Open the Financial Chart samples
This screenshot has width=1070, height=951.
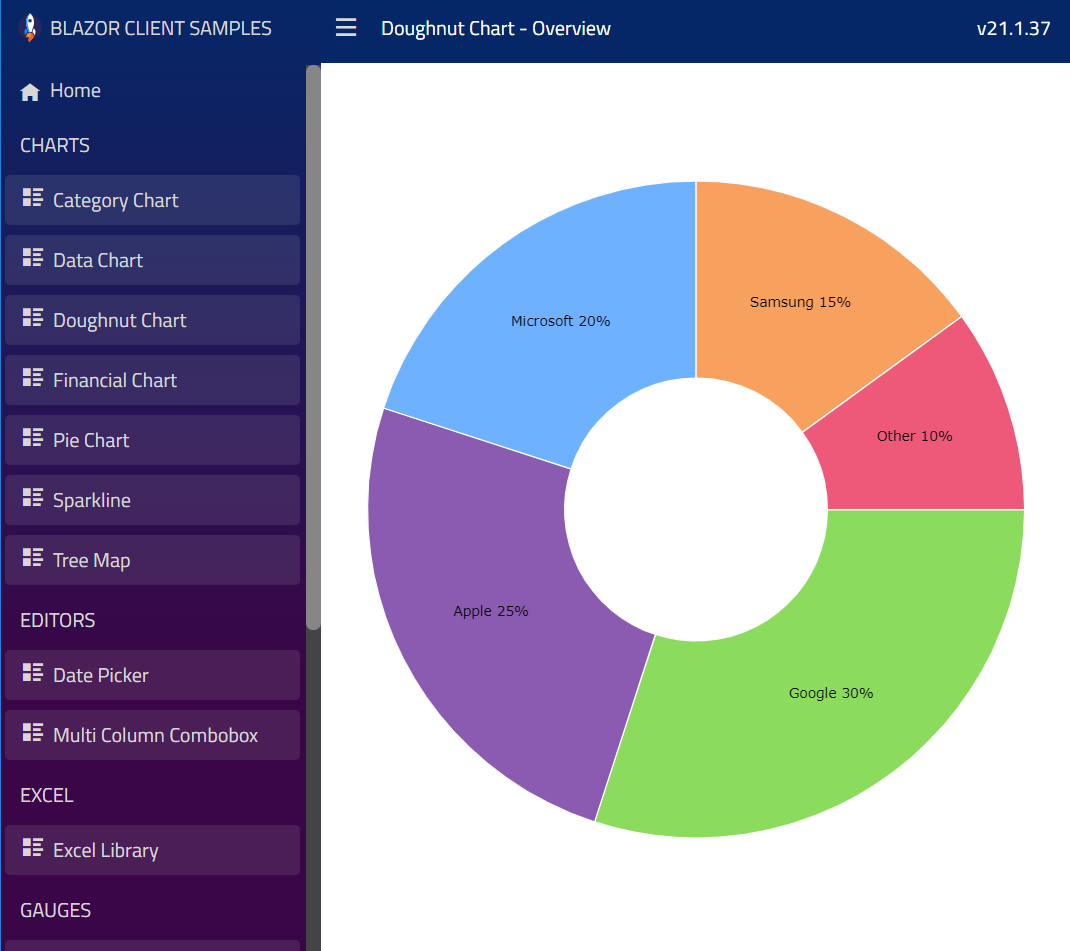(x=152, y=380)
